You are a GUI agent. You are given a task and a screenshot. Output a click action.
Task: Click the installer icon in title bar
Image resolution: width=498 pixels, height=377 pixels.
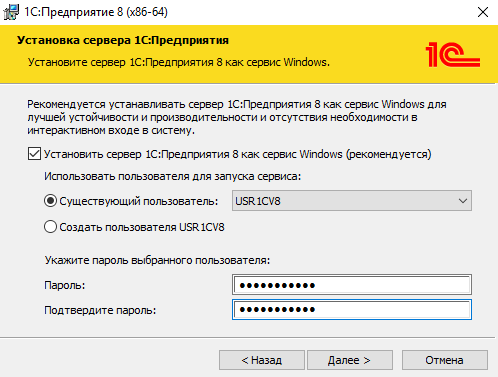11,12
